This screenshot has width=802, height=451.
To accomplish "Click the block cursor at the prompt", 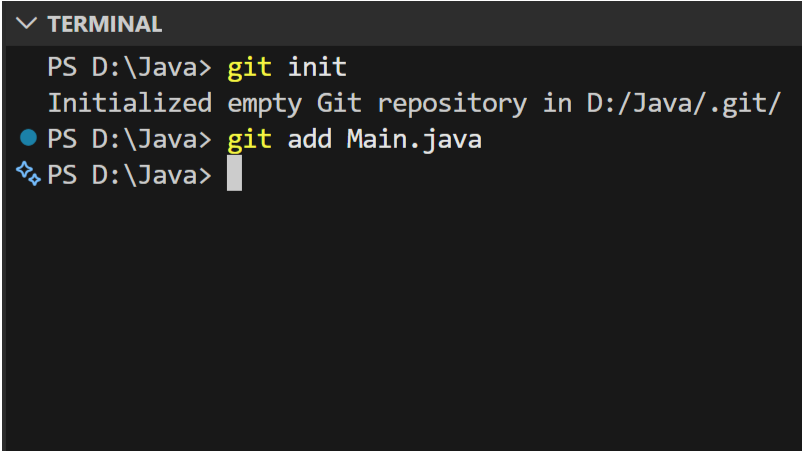I will 234,173.
